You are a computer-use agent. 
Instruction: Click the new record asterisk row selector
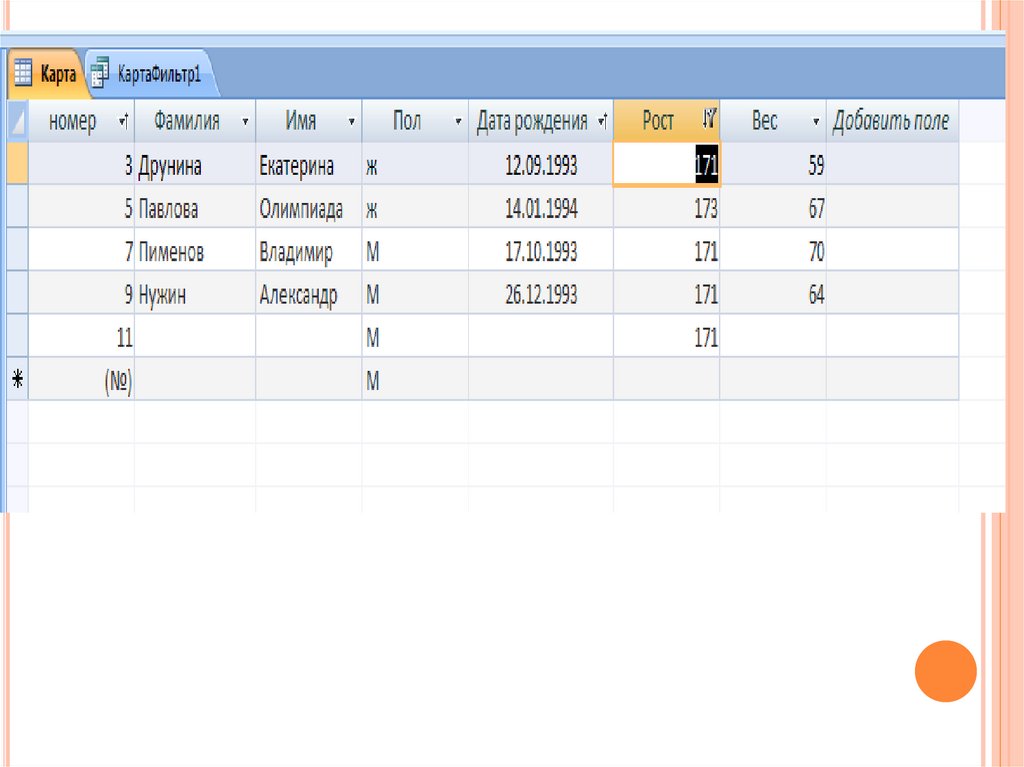point(17,380)
